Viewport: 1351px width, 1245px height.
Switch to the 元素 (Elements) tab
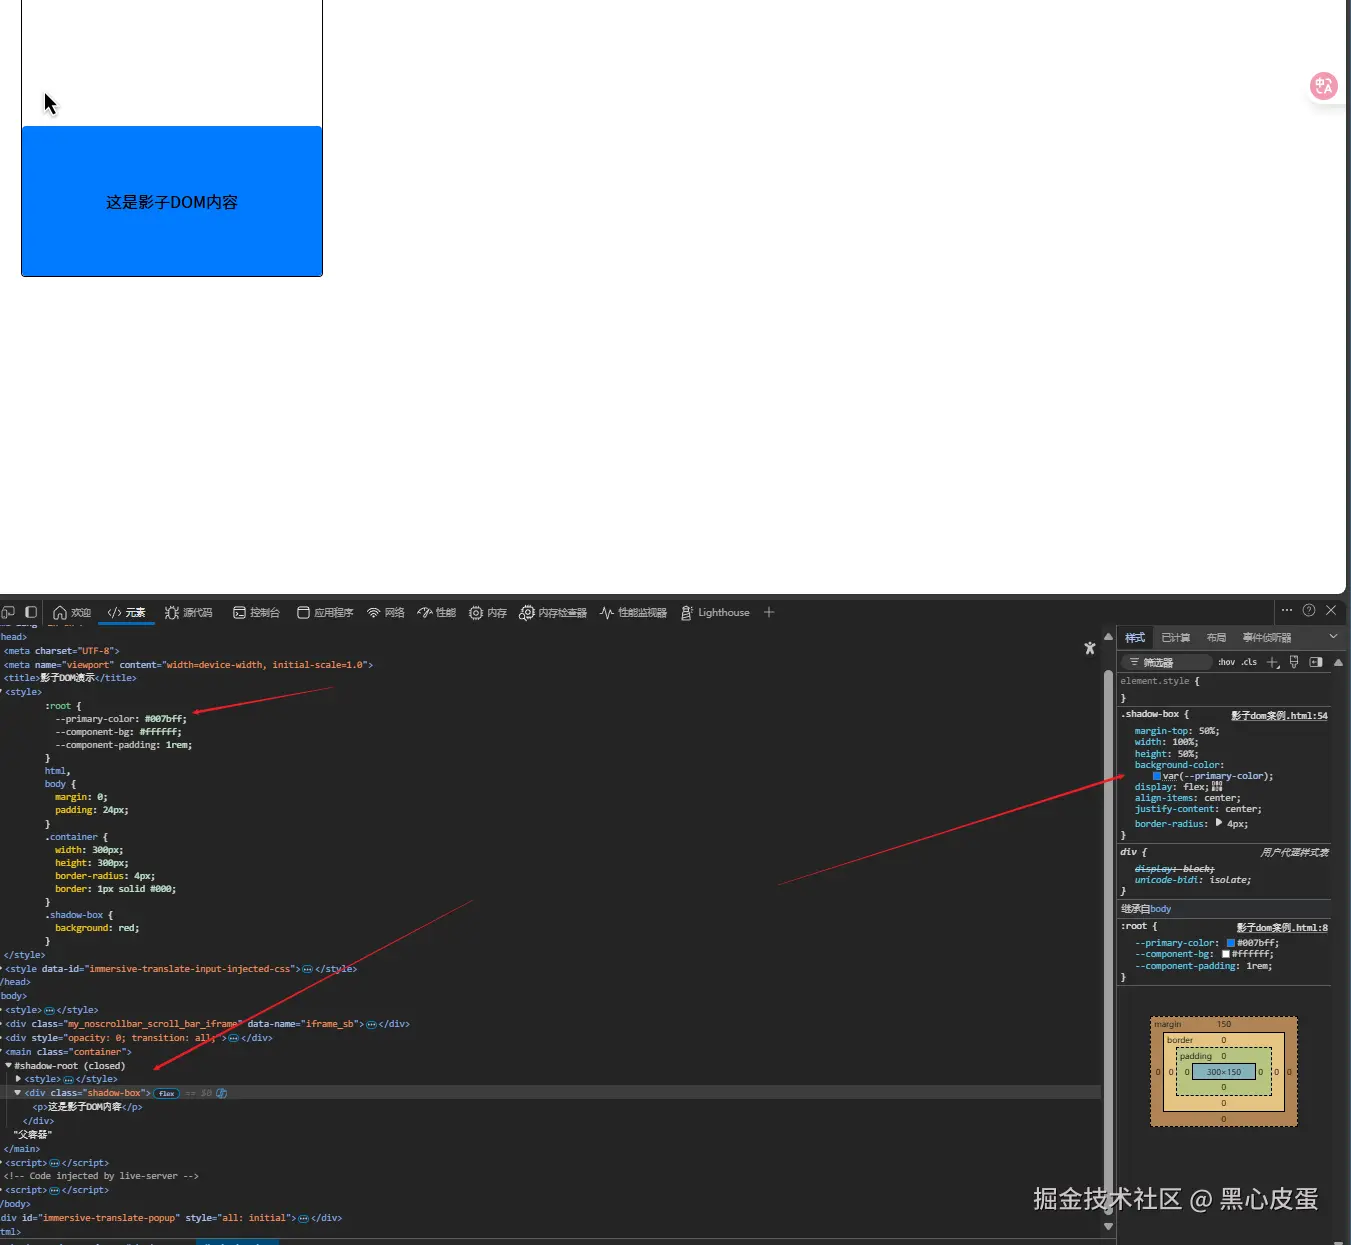[x=127, y=612]
